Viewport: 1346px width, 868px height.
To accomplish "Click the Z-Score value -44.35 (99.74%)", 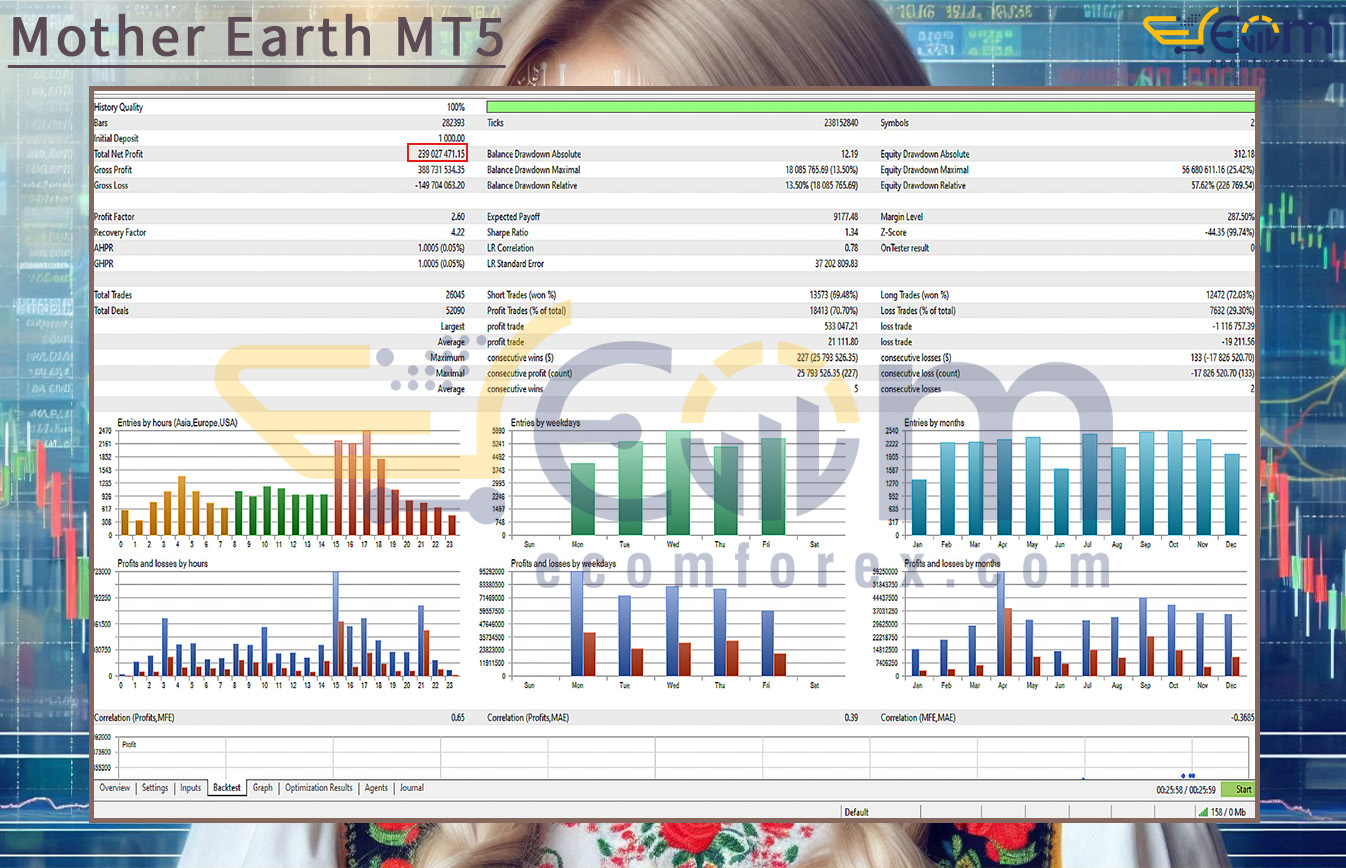I will tap(1231, 232).
